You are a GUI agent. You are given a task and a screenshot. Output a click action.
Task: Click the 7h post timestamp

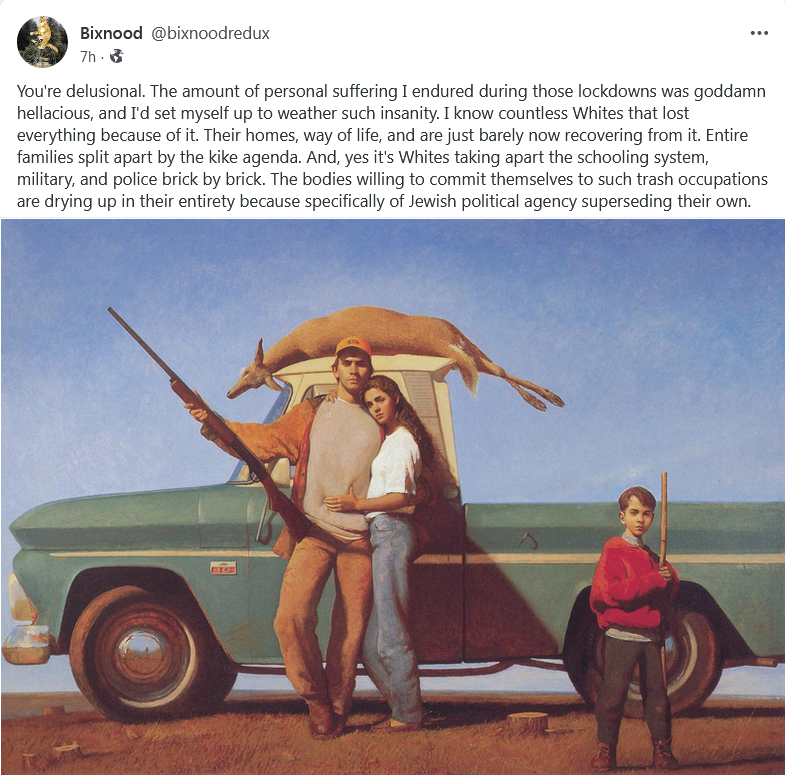coord(88,57)
